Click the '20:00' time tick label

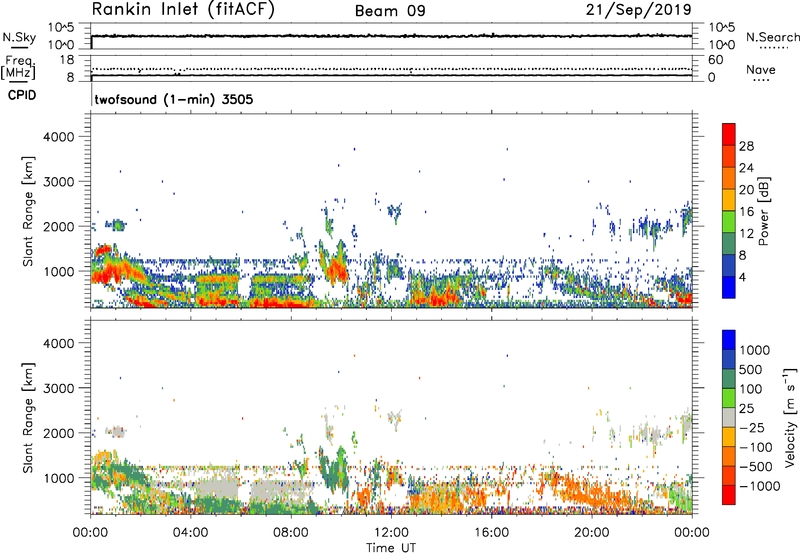[x=592, y=533]
